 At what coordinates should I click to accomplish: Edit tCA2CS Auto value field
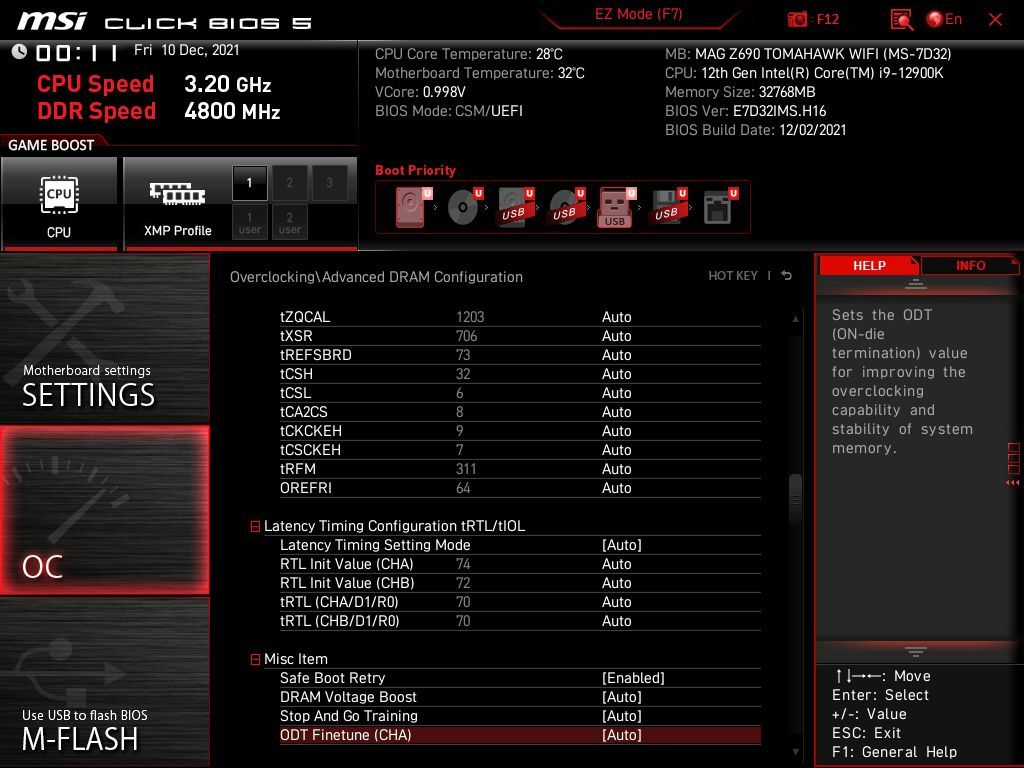(x=616, y=411)
